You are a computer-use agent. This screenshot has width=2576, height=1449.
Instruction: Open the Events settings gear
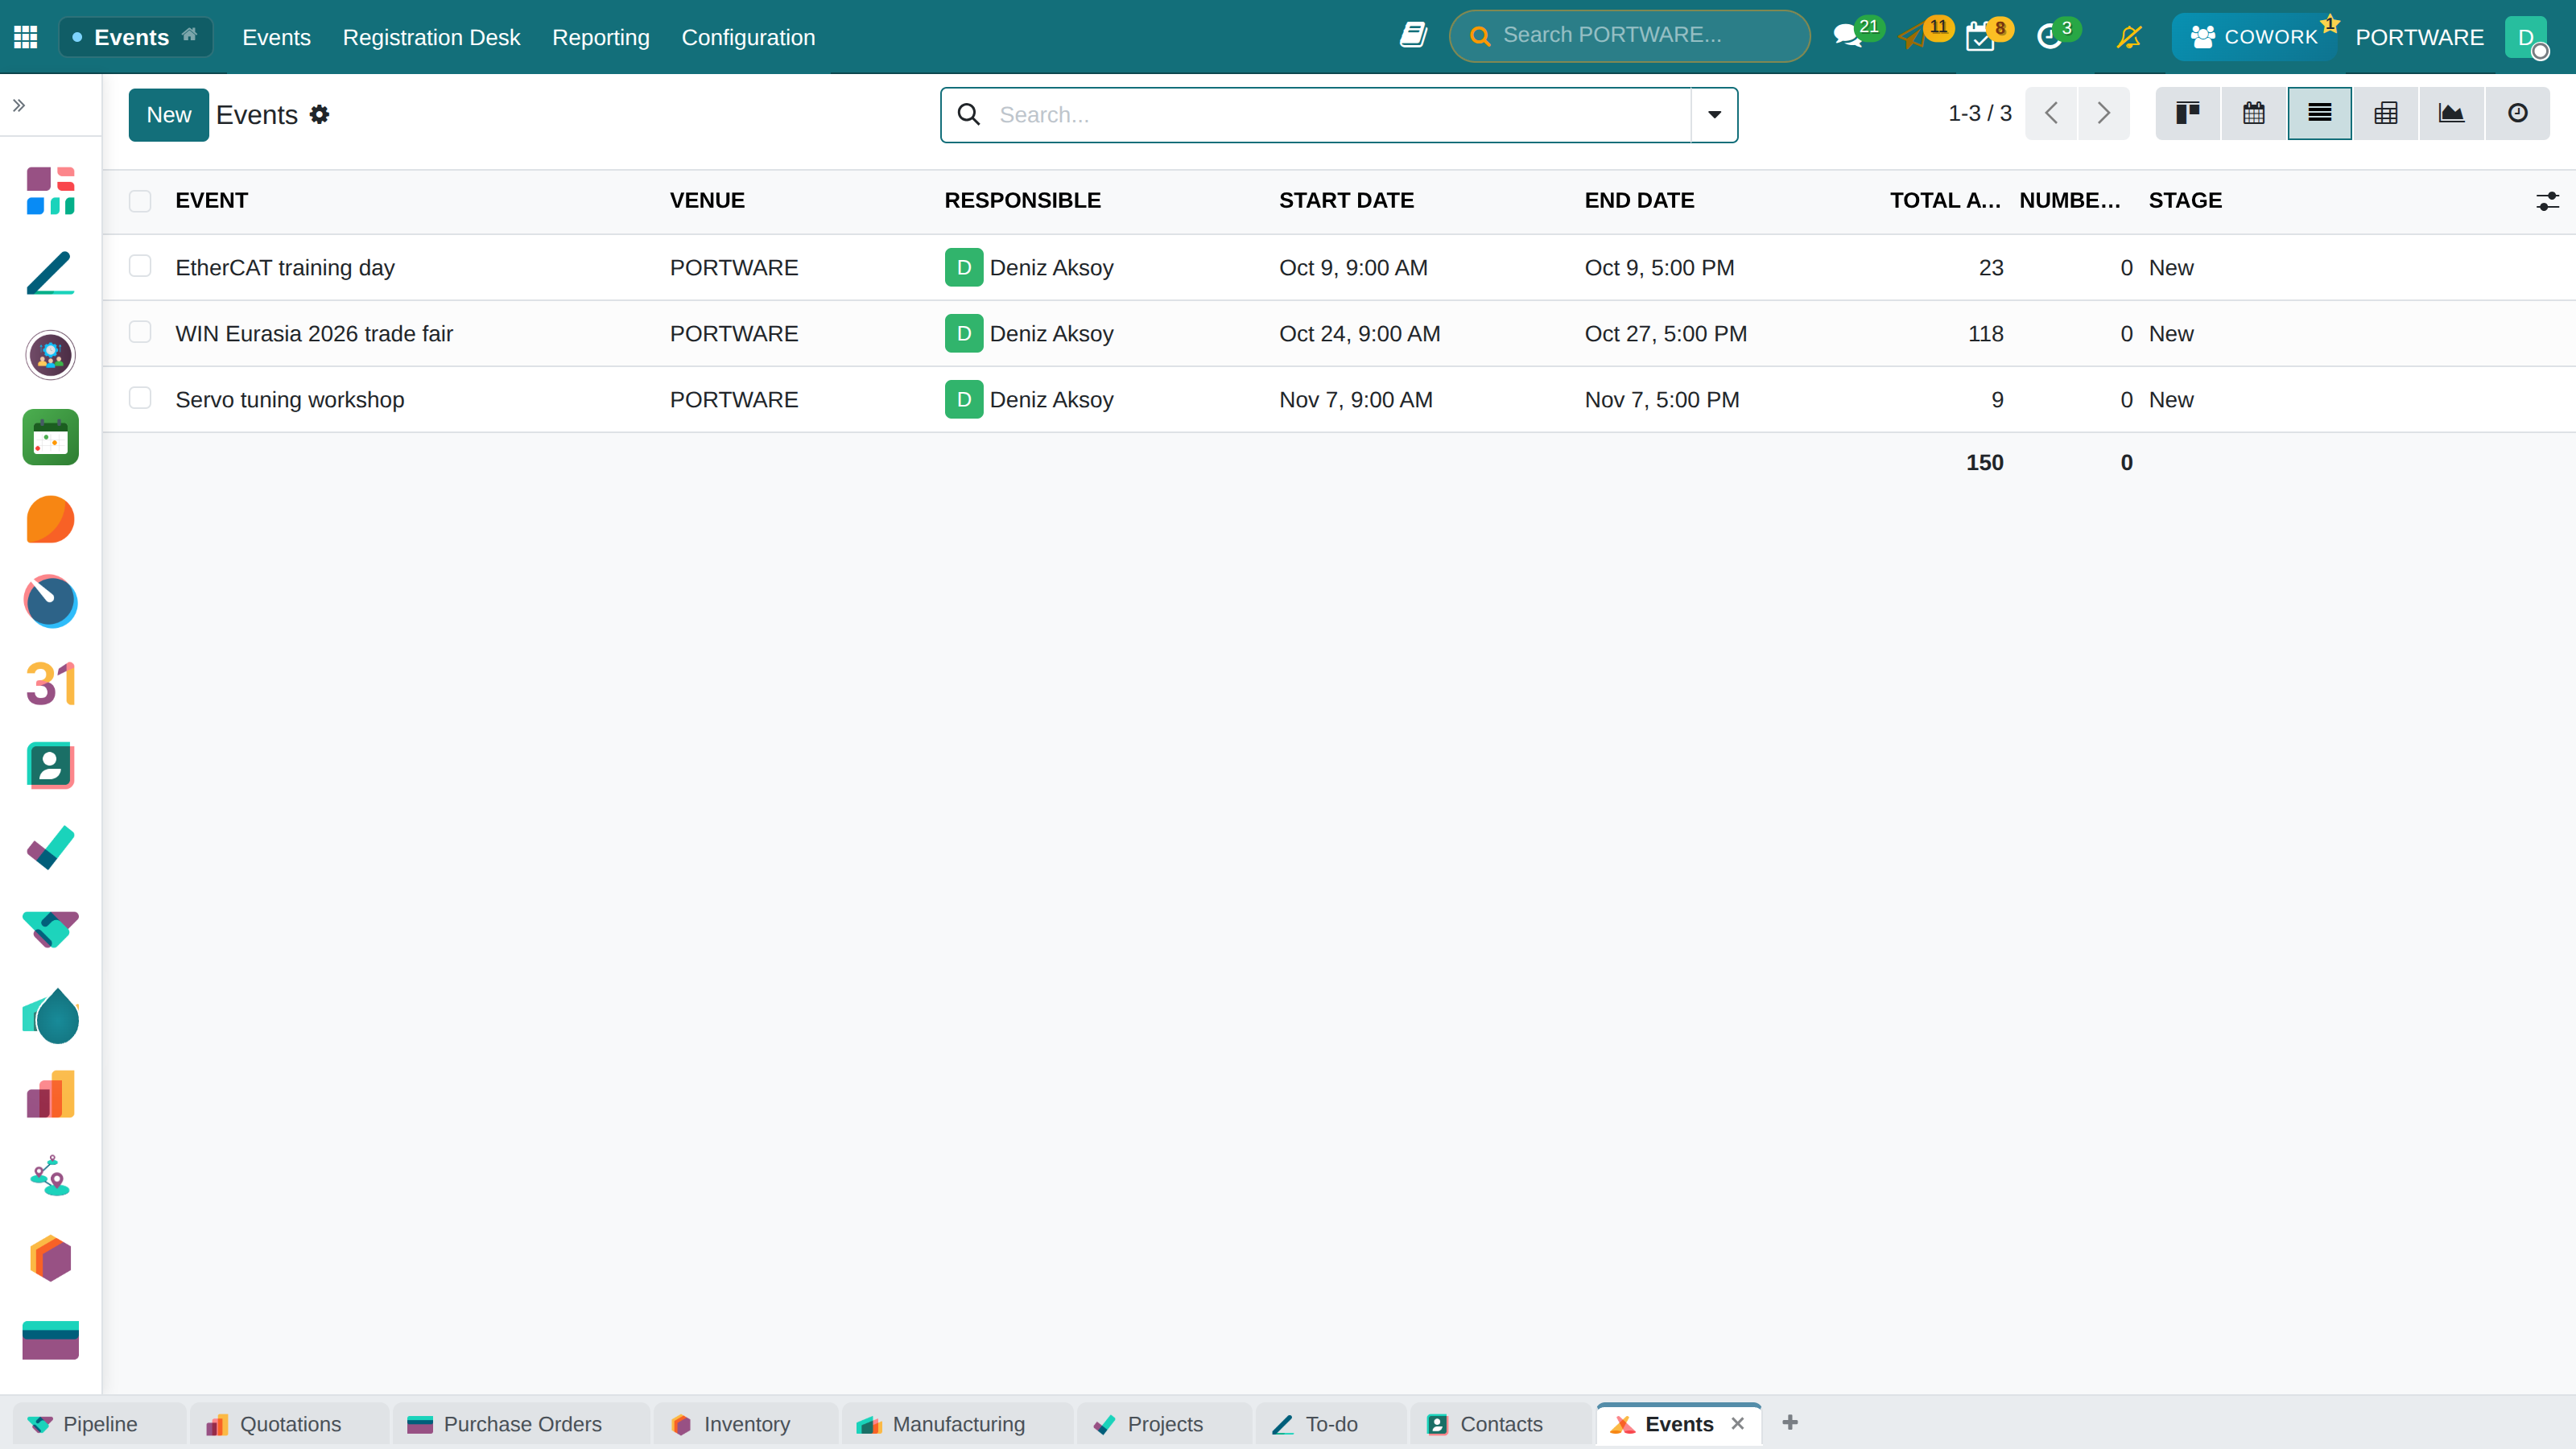click(319, 115)
